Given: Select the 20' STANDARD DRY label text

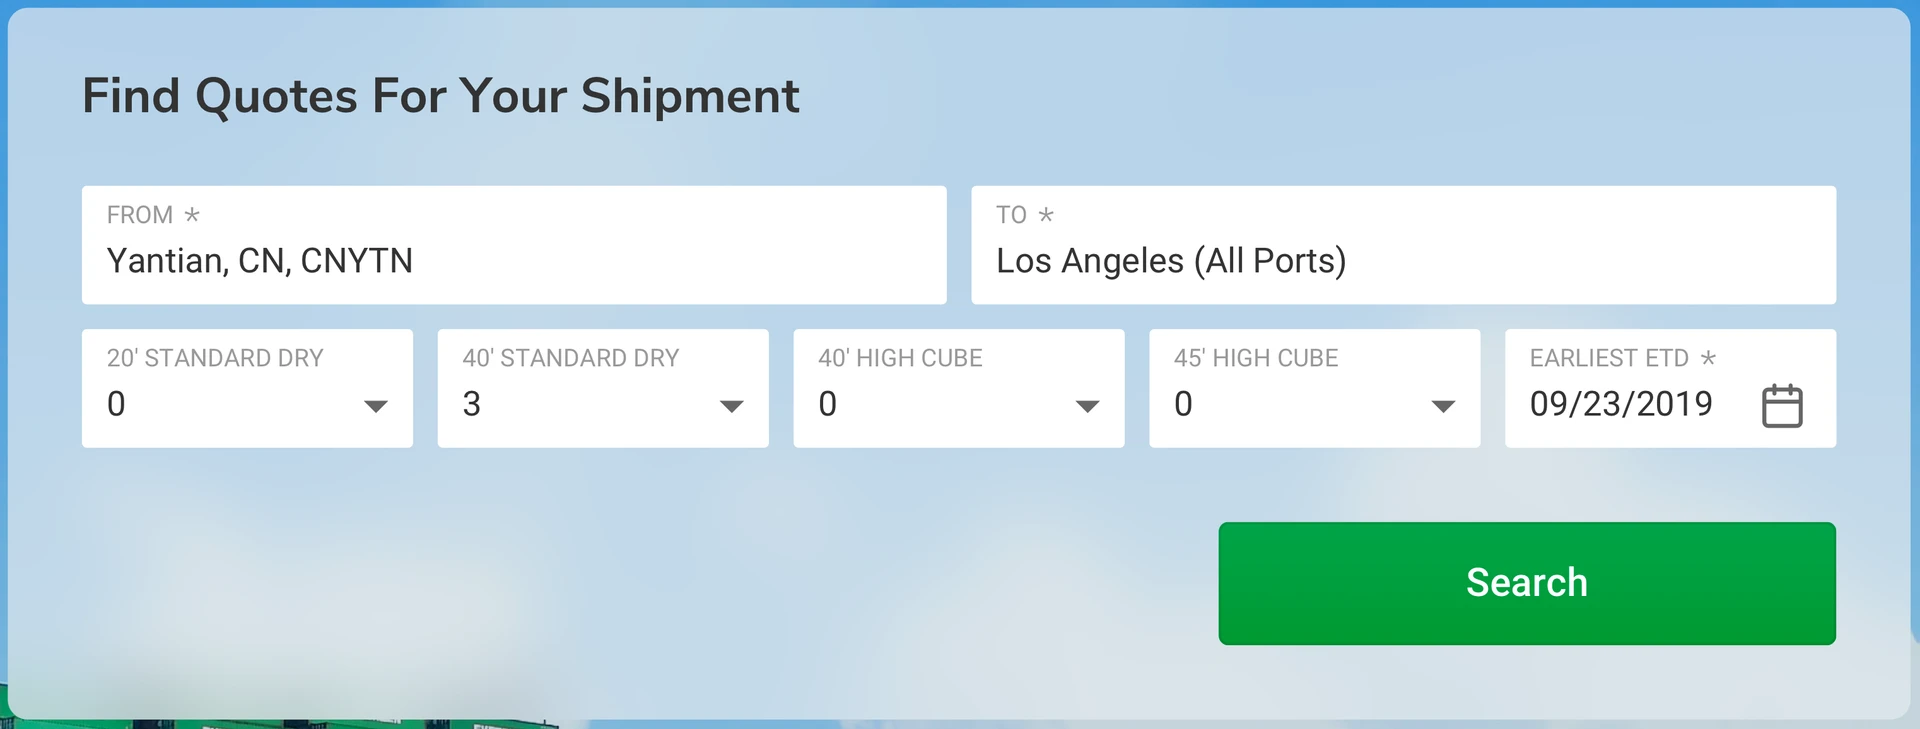Looking at the screenshot, I should click(215, 358).
